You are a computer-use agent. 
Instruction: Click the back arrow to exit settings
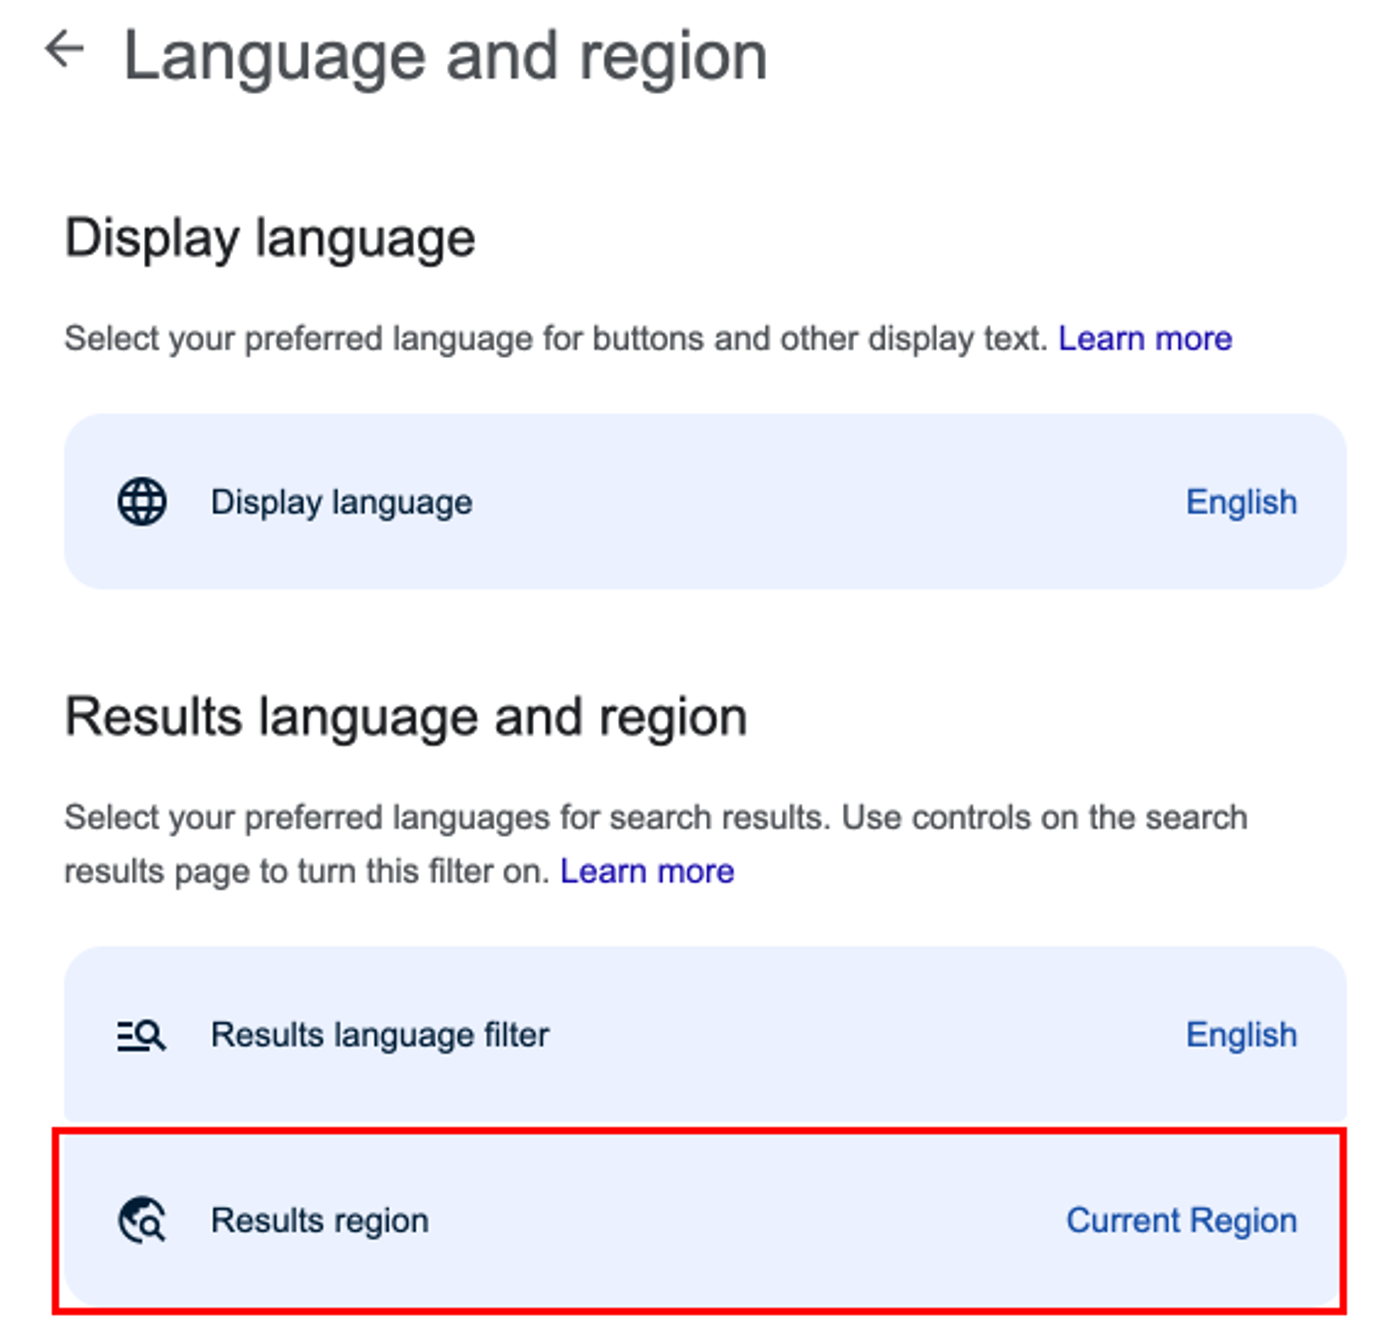pos(66,47)
